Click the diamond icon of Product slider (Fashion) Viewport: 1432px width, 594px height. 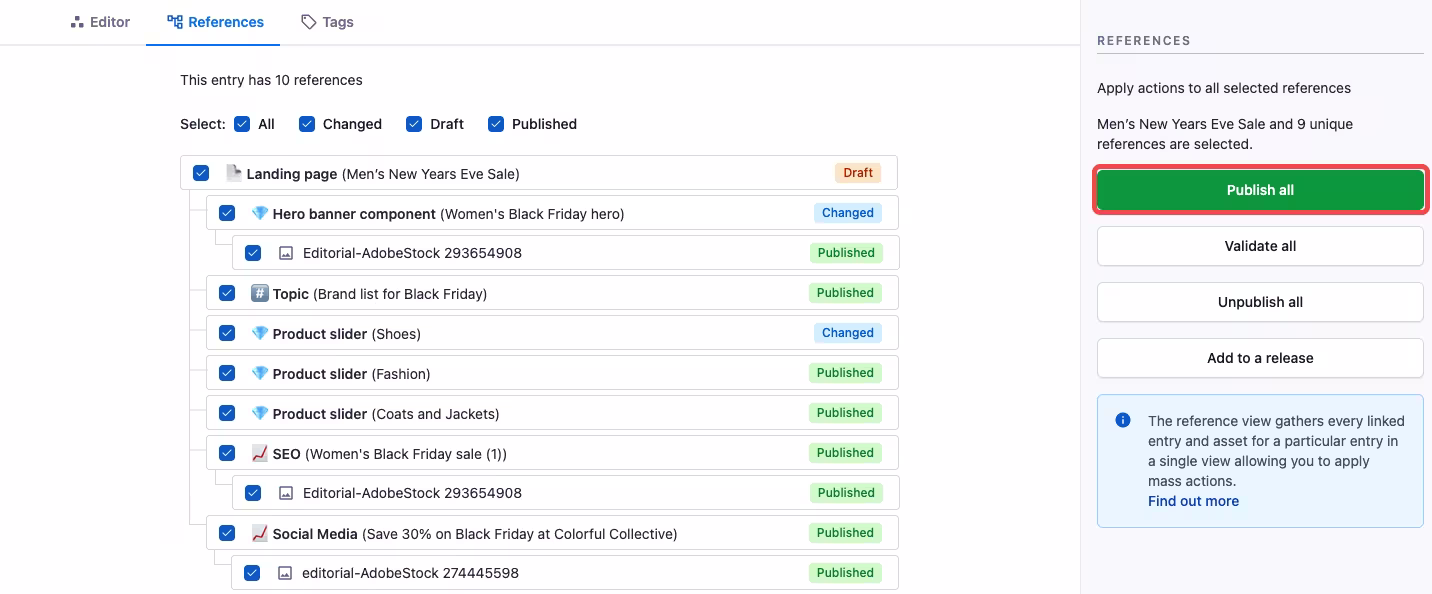pos(260,373)
